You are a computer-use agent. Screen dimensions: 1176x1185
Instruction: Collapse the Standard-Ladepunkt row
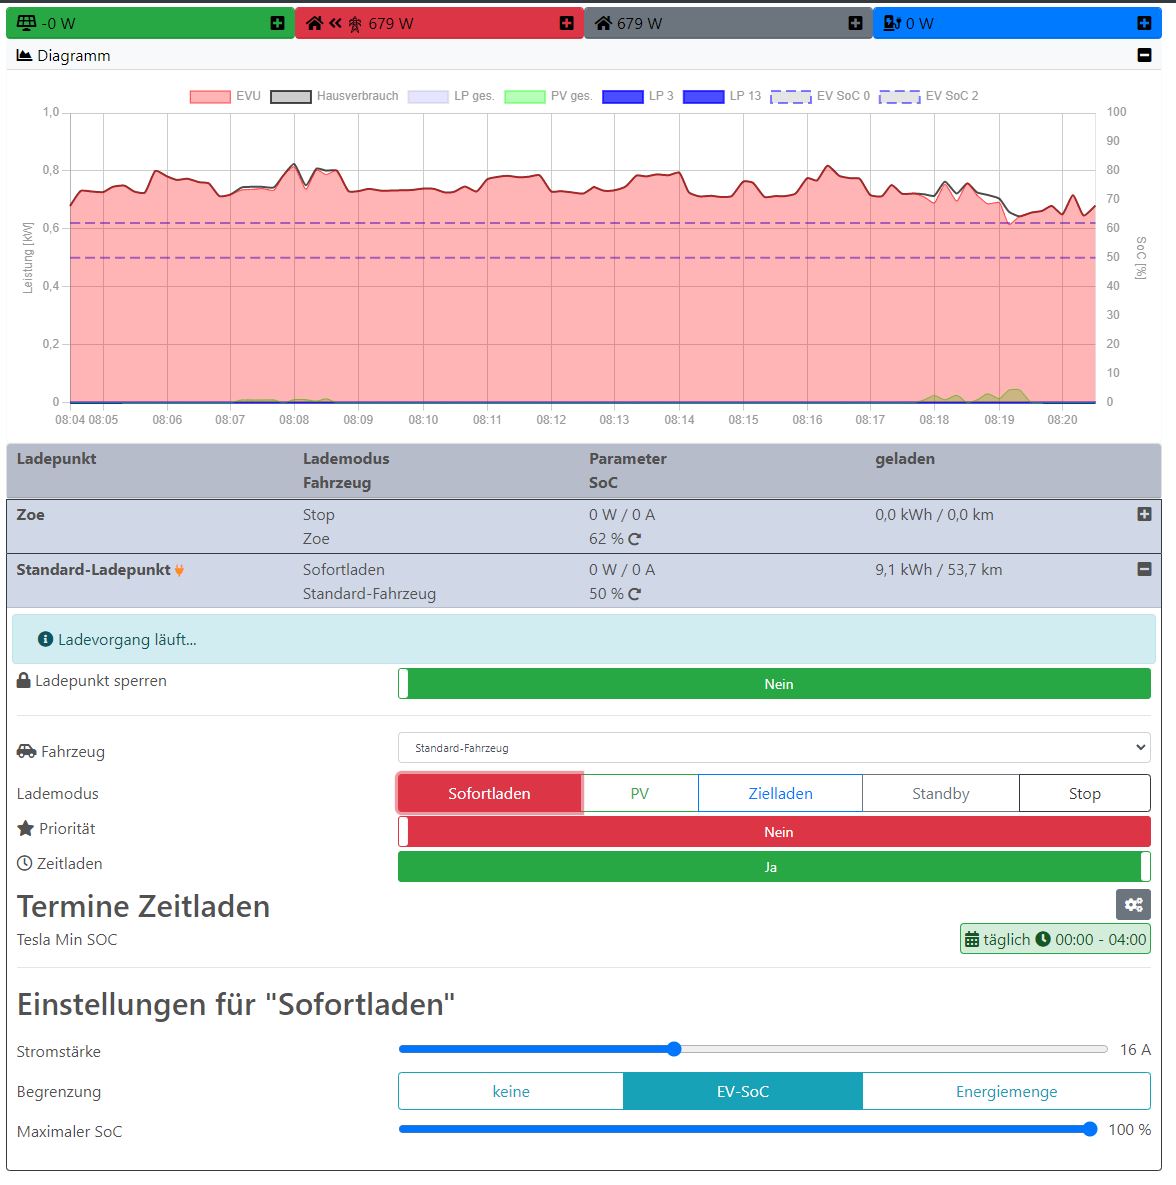pyautogui.click(x=1144, y=569)
